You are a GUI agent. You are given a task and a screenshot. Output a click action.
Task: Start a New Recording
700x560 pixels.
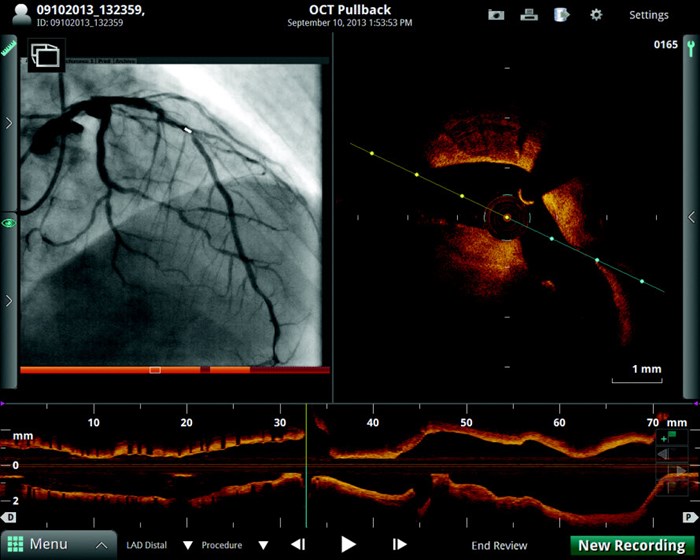[632, 545]
